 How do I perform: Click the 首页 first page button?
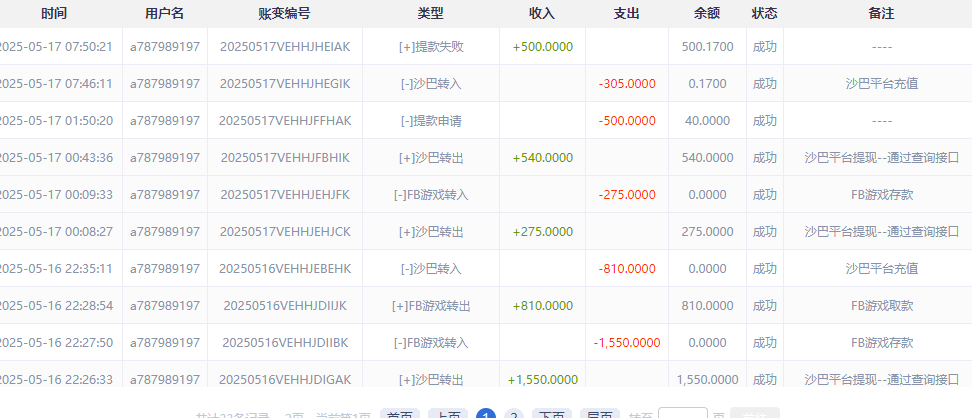click(x=400, y=414)
